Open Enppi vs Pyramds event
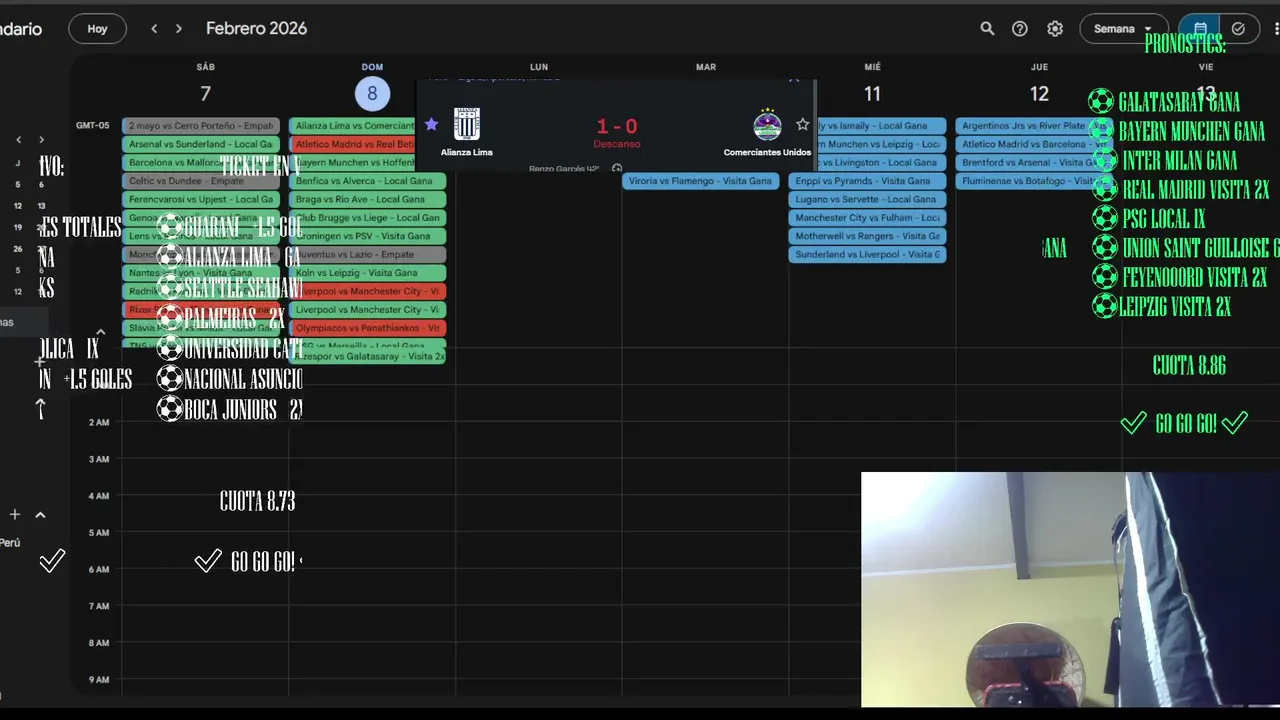This screenshot has height=720, width=1280. (x=867, y=181)
